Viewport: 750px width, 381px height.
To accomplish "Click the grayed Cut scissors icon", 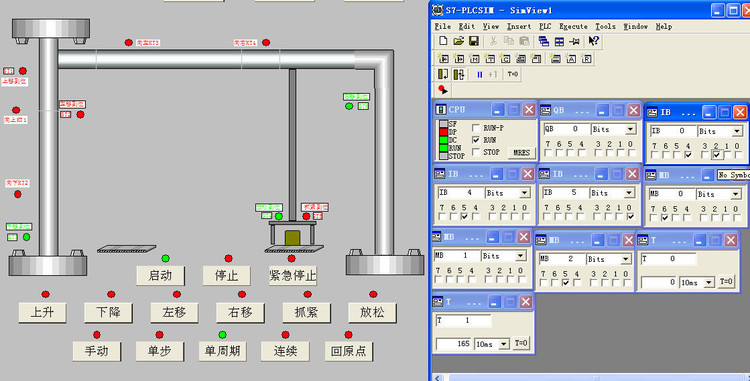I will pos(493,41).
